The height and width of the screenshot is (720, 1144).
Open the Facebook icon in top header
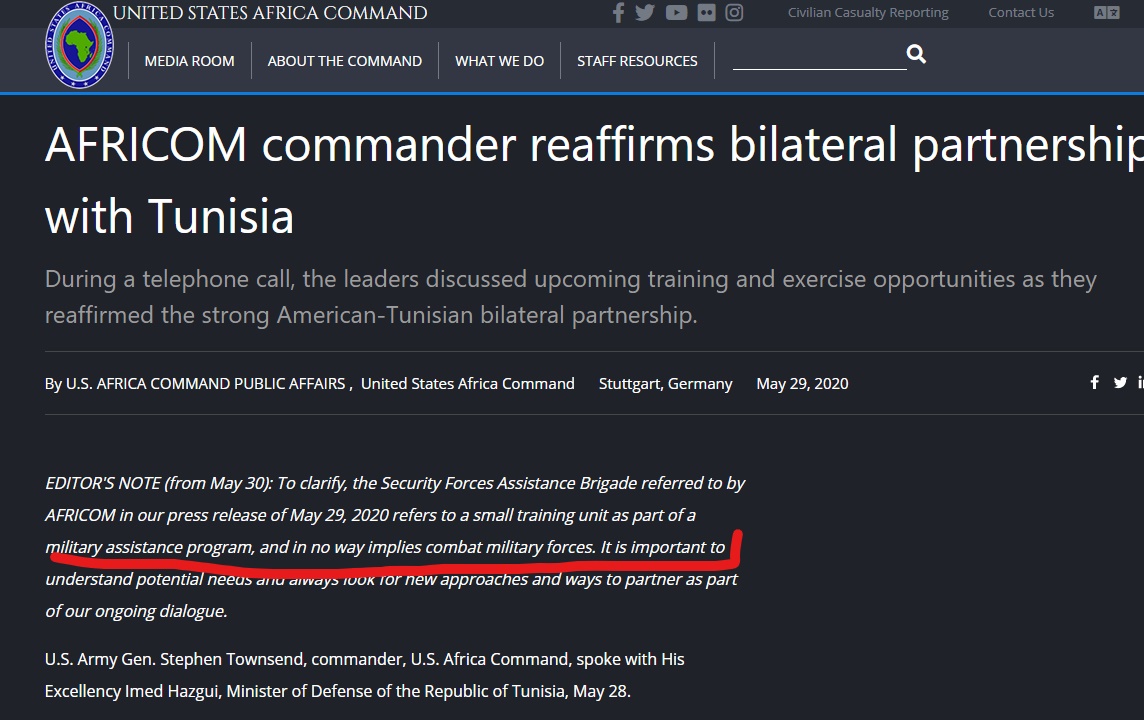(x=618, y=12)
